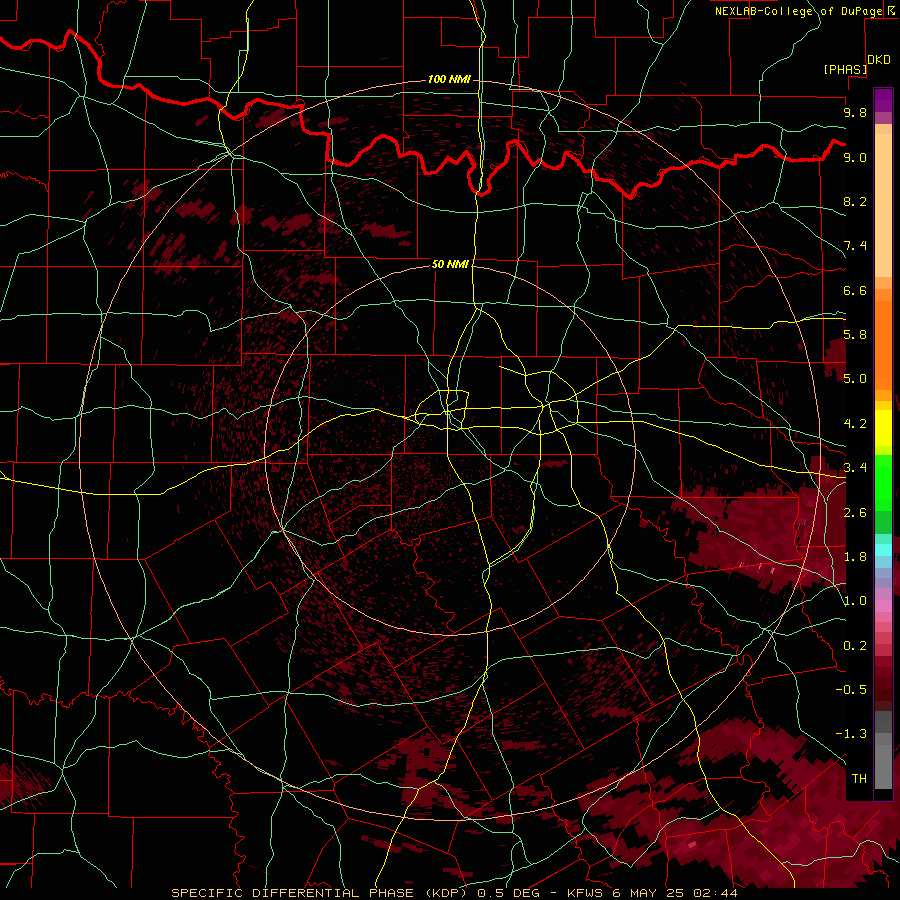The height and width of the screenshot is (900, 900).
Task: Click the 0.2 value on the scale
Action: pos(855,645)
